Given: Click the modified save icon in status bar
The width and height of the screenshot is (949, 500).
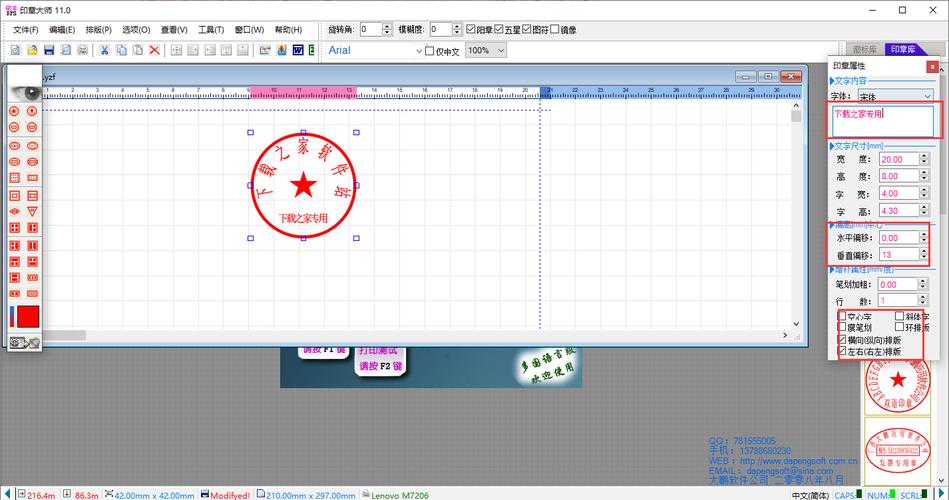Looking at the screenshot, I should [x=205, y=495].
